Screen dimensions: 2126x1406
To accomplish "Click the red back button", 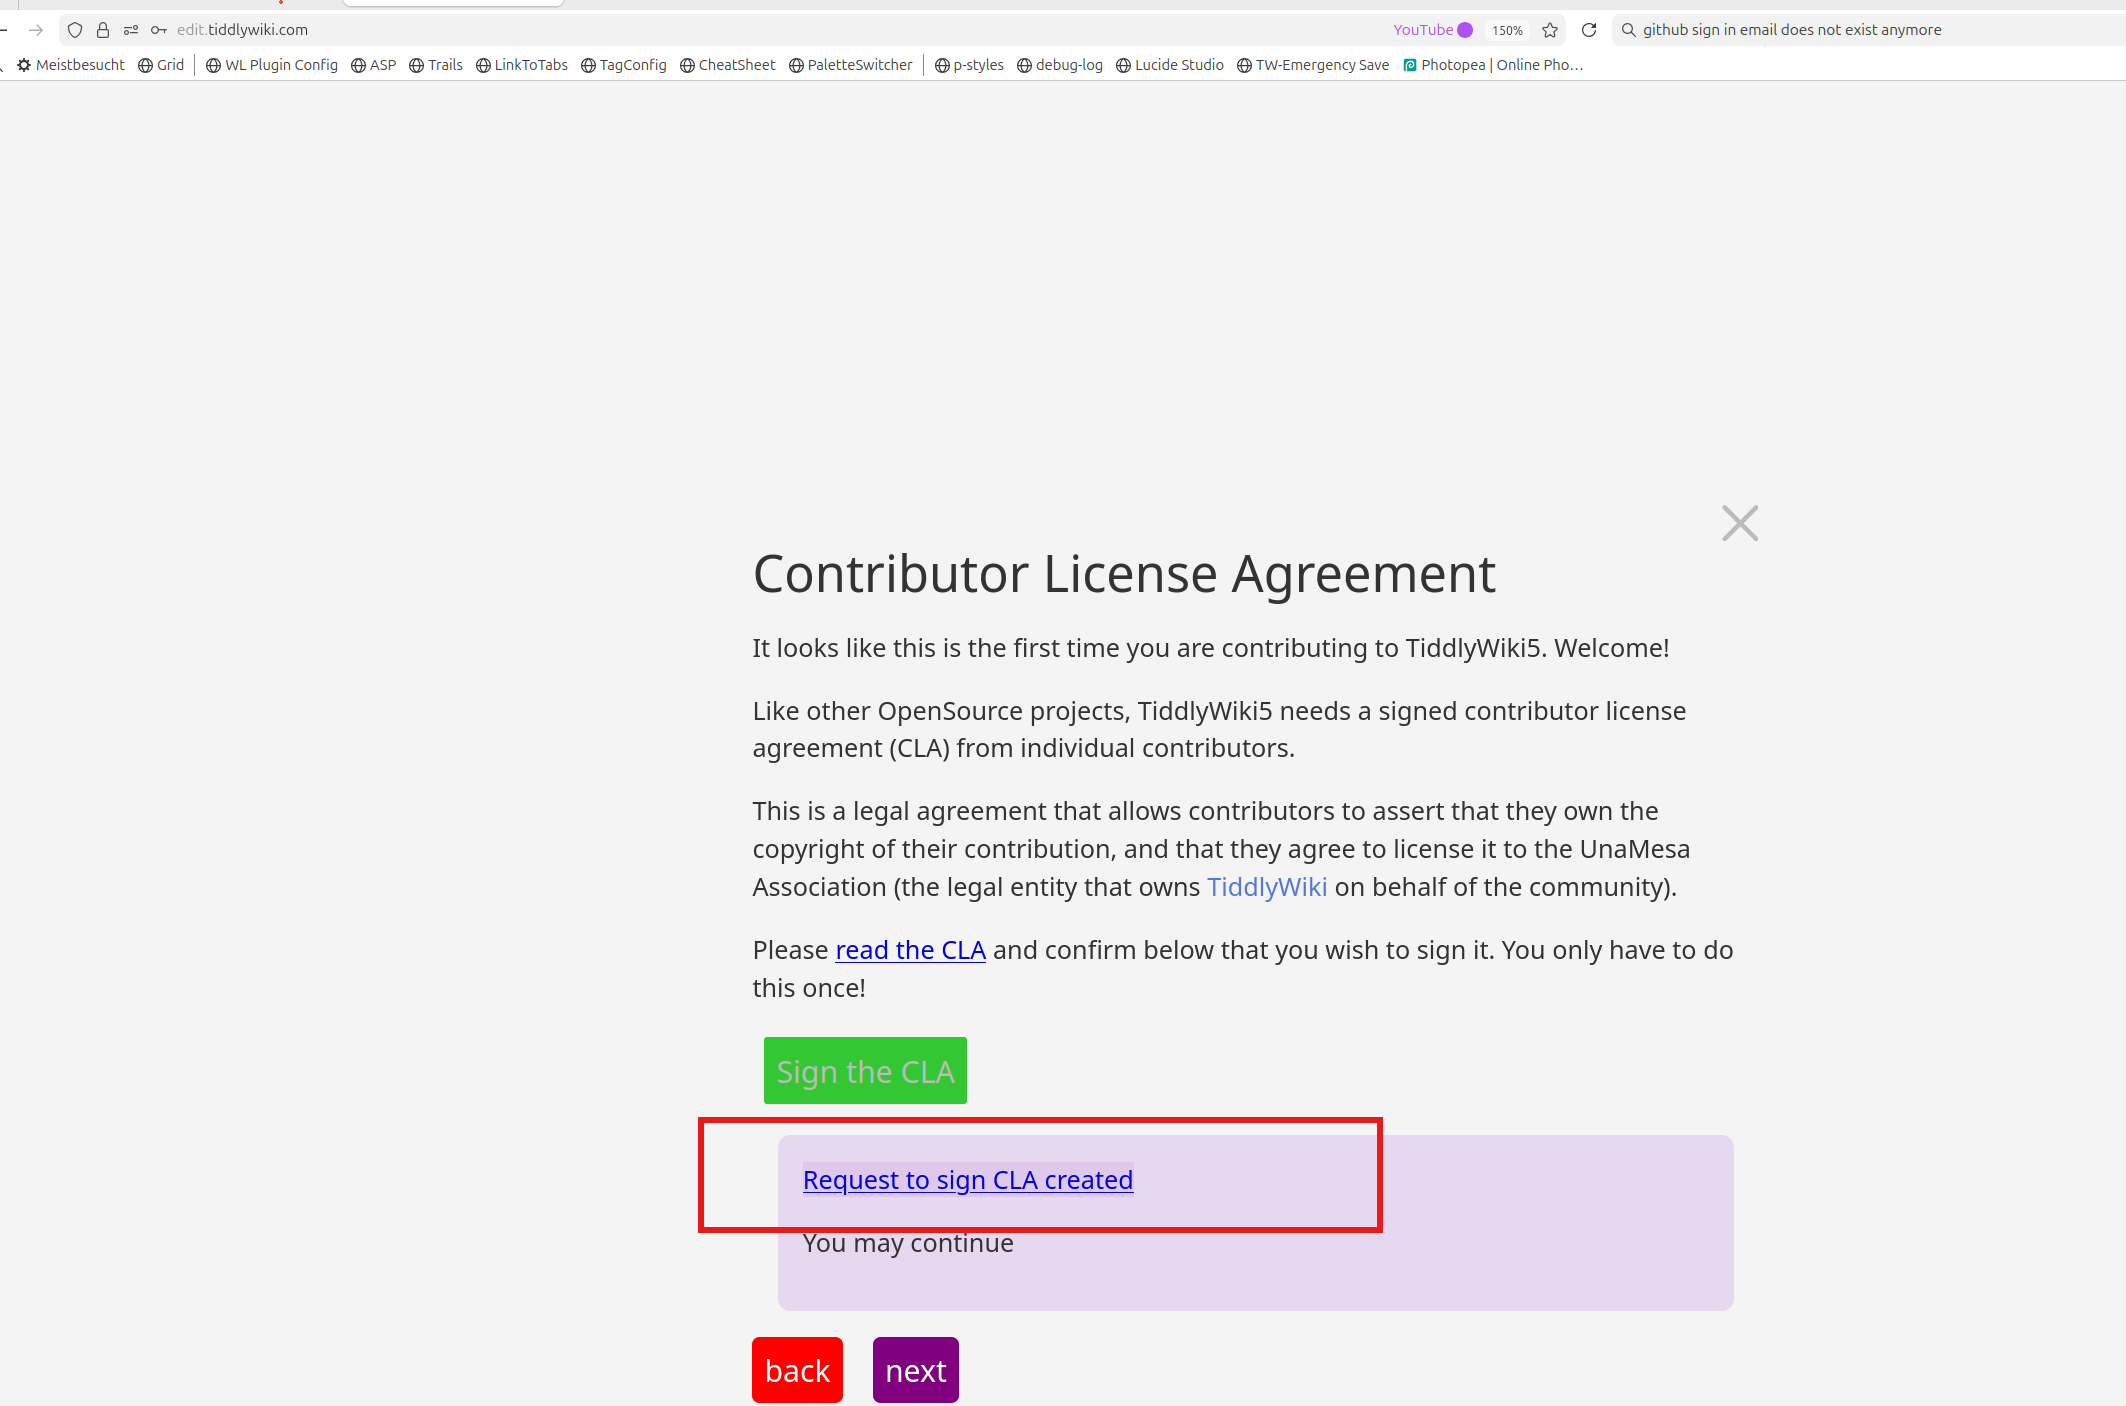I will coord(797,1370).
